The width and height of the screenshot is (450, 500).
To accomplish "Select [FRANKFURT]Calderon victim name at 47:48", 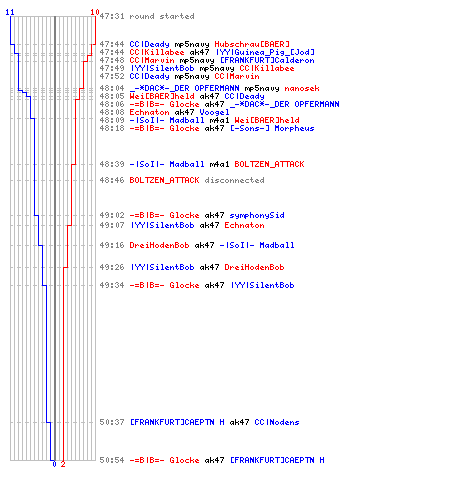I will (267, 60).
